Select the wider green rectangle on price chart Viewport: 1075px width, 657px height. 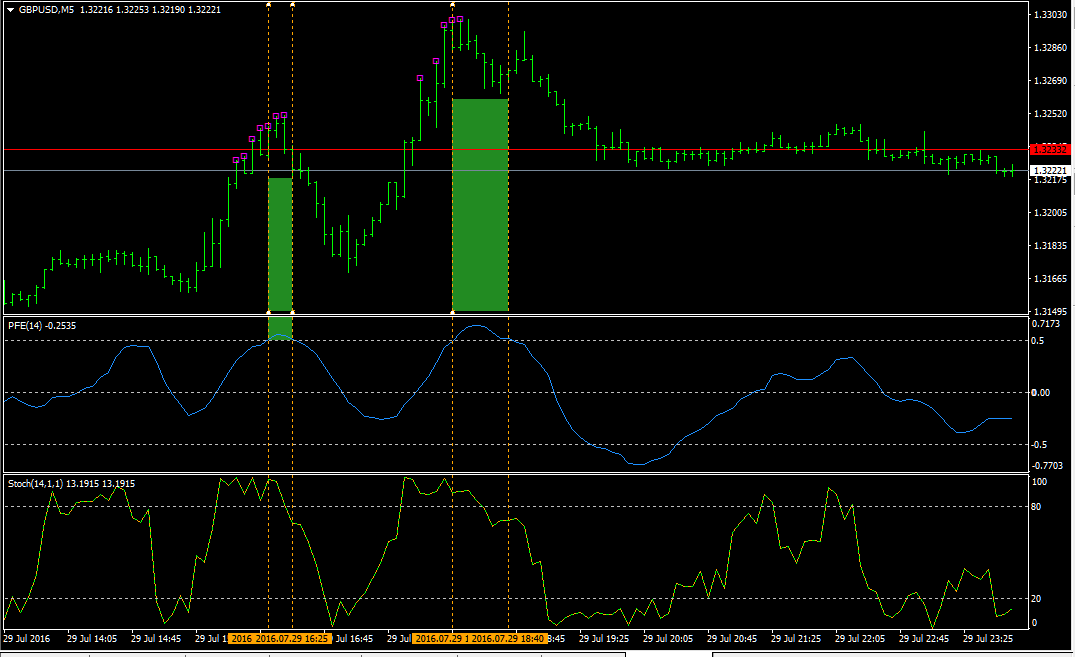(480, 205)
